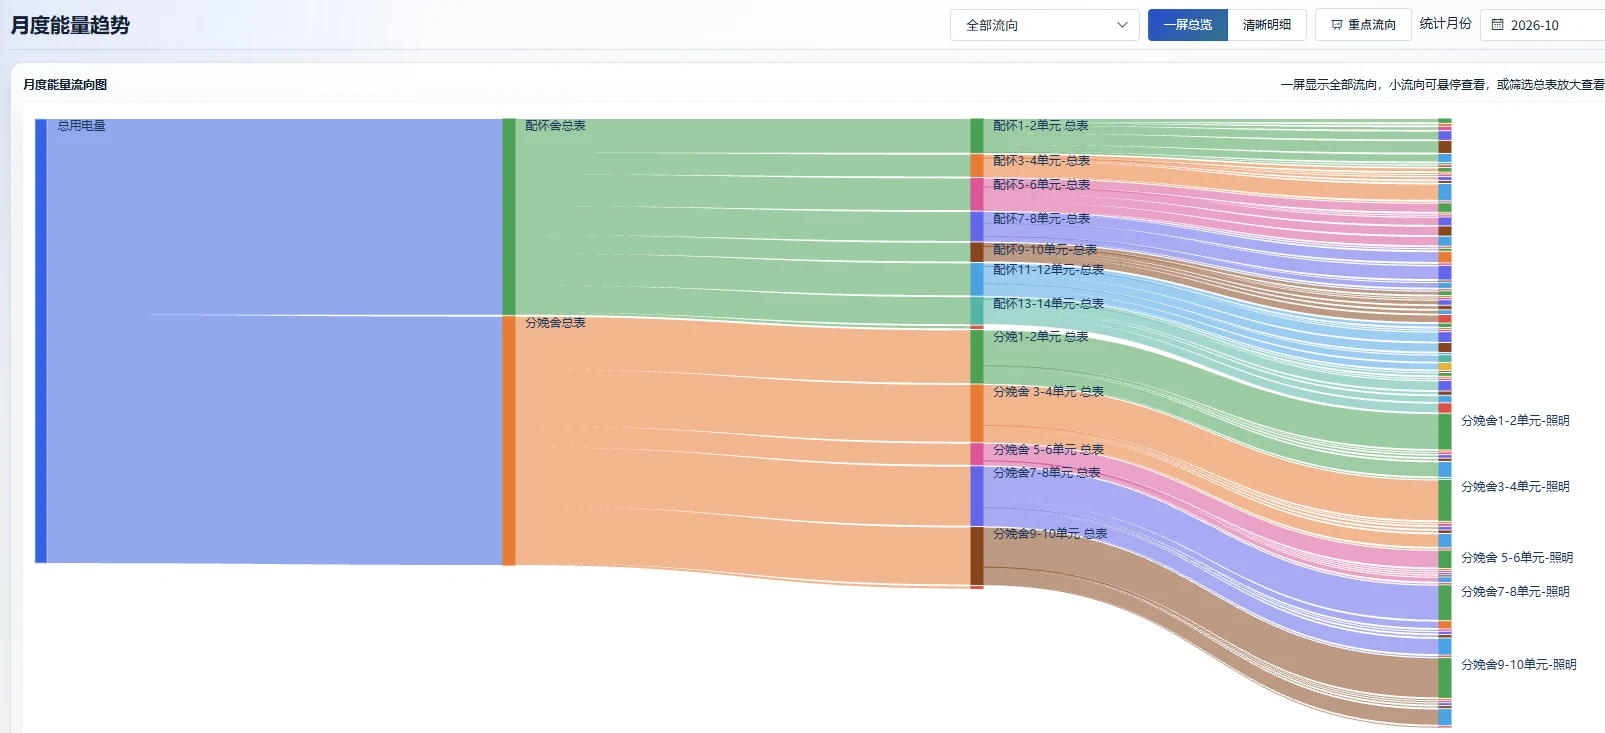The image size is (1605, 733).
Task: Click the 重点流向 key flows button
Action: pos(1363,25)
